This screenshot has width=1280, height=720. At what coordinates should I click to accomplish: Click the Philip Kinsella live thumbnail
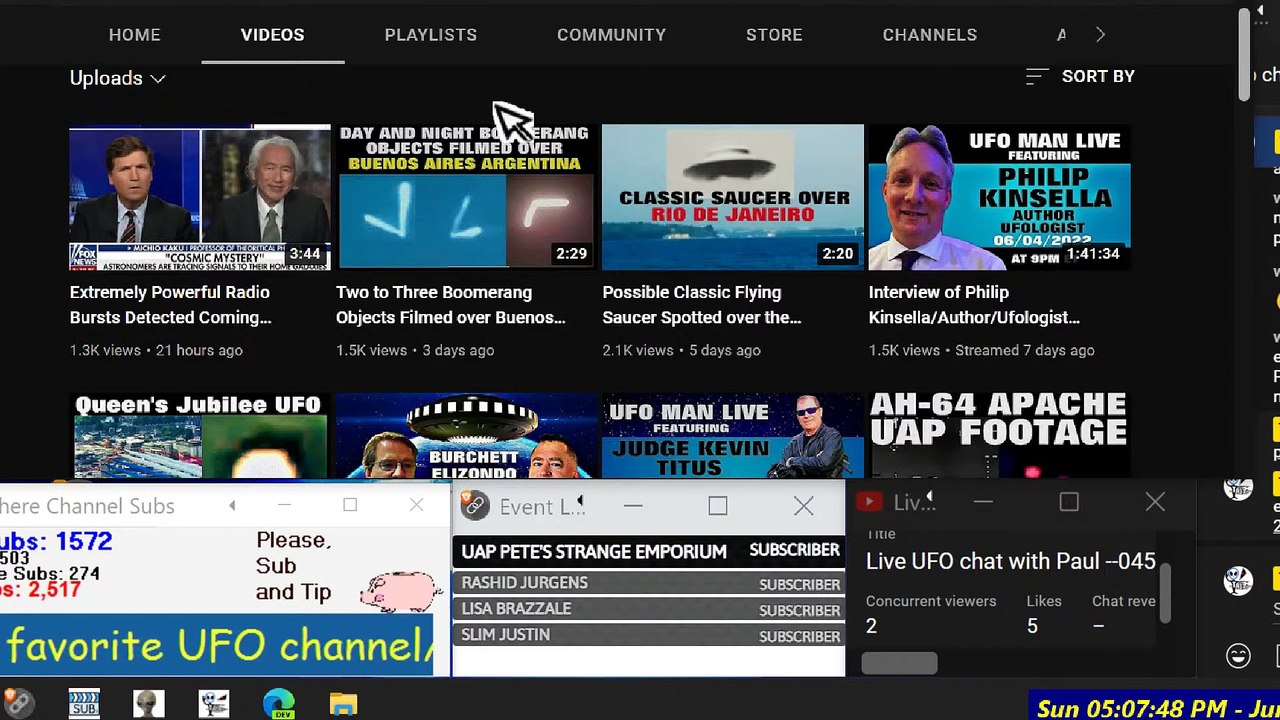[999, 198]
